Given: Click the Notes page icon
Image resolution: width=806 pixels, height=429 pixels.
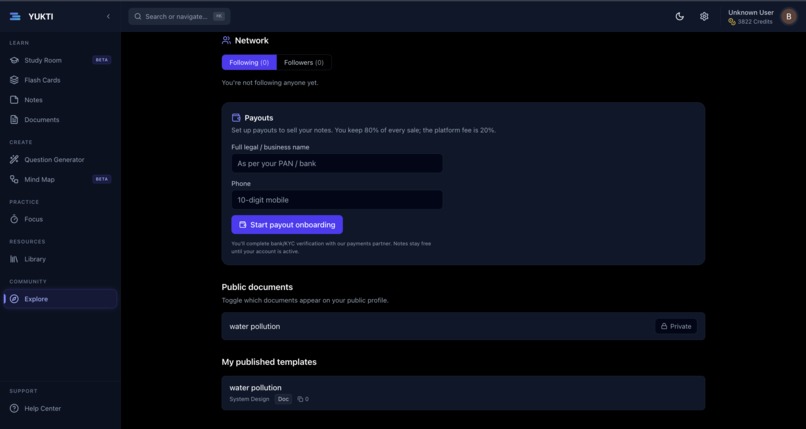Looking at the screenshot, I should [14, 100].
